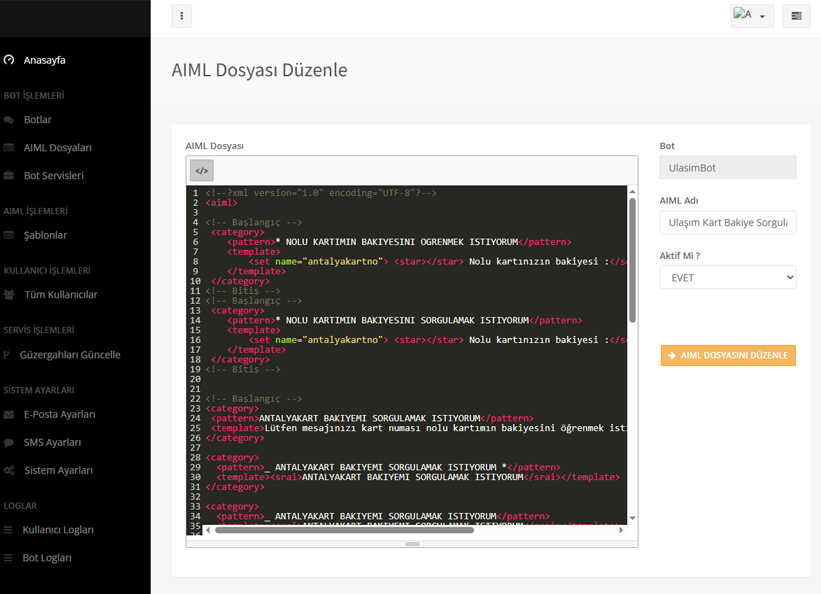Click the Anasayfa dashboard icon
The width and height of the screenshot is (821, 594).
pyautogui.click(x=9, y=60)
